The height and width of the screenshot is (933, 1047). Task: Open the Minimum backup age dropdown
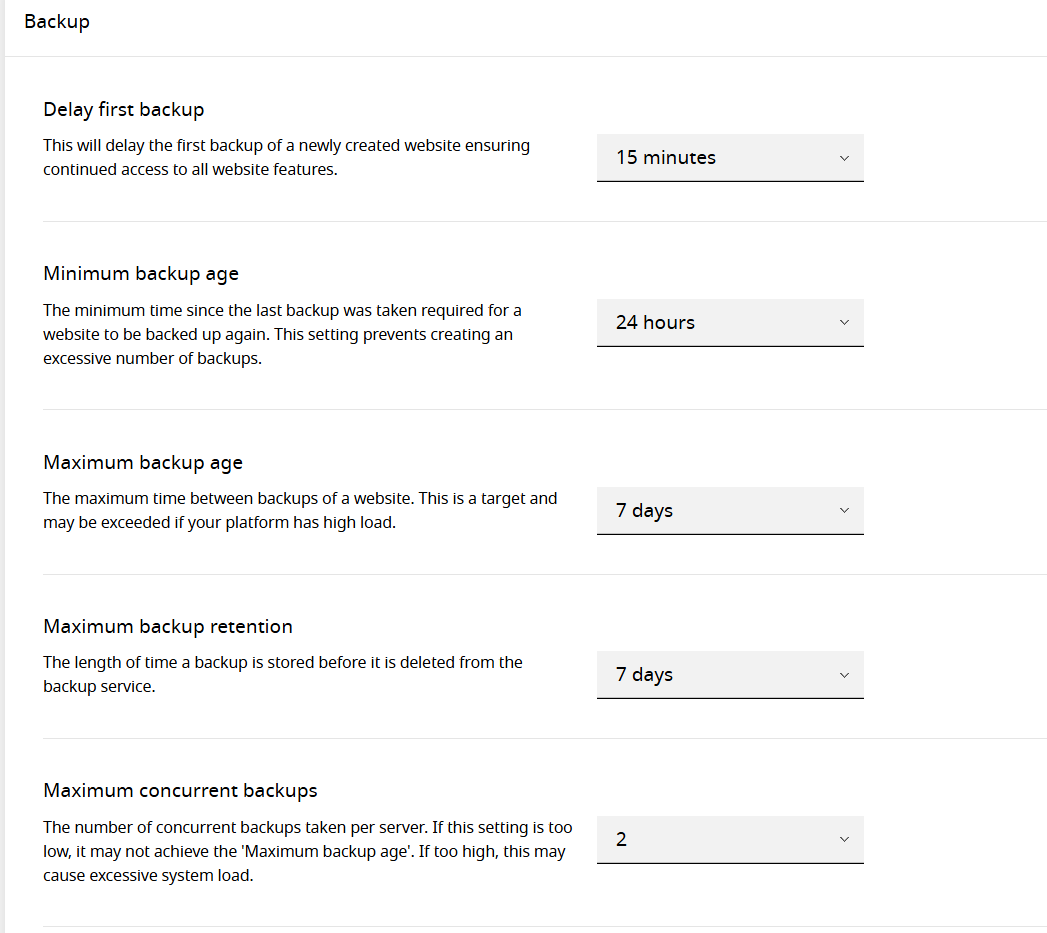(729, 322)
